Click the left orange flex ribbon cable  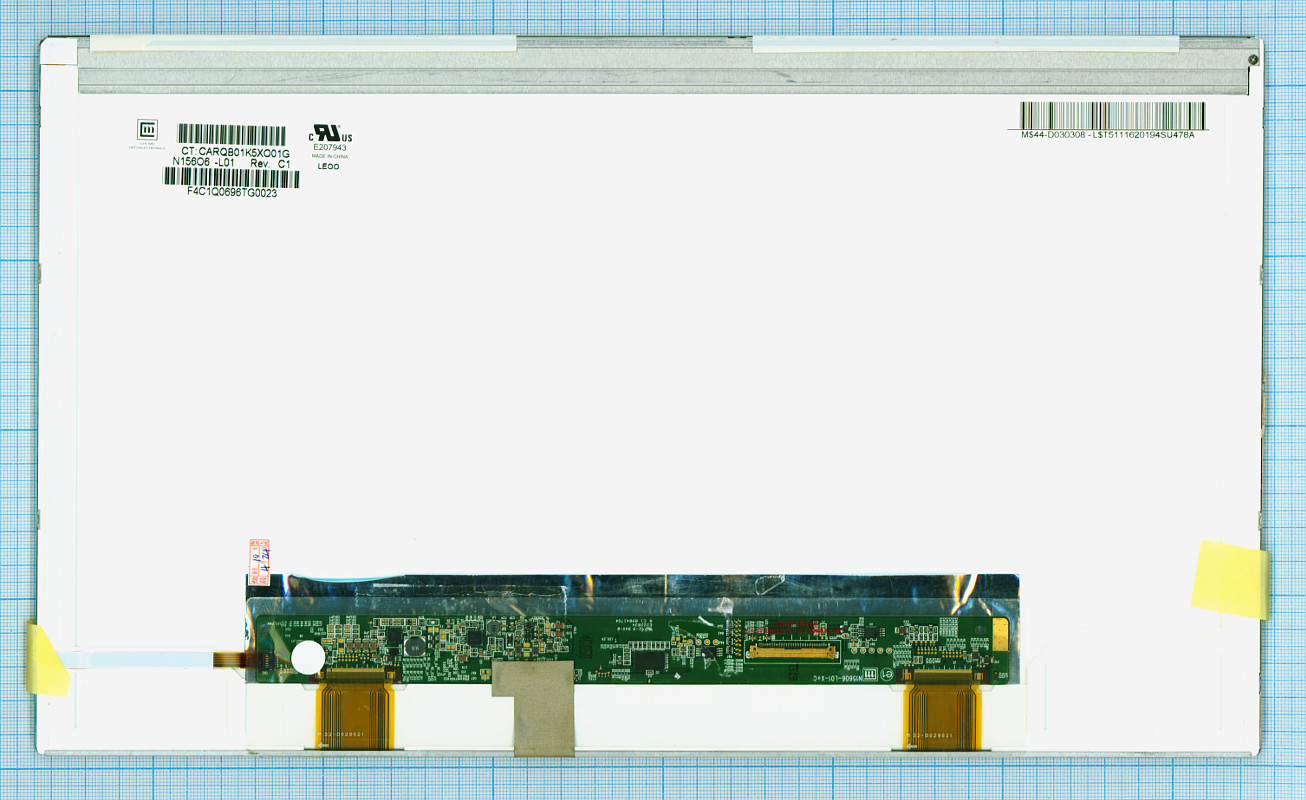[x=355, y=710]
